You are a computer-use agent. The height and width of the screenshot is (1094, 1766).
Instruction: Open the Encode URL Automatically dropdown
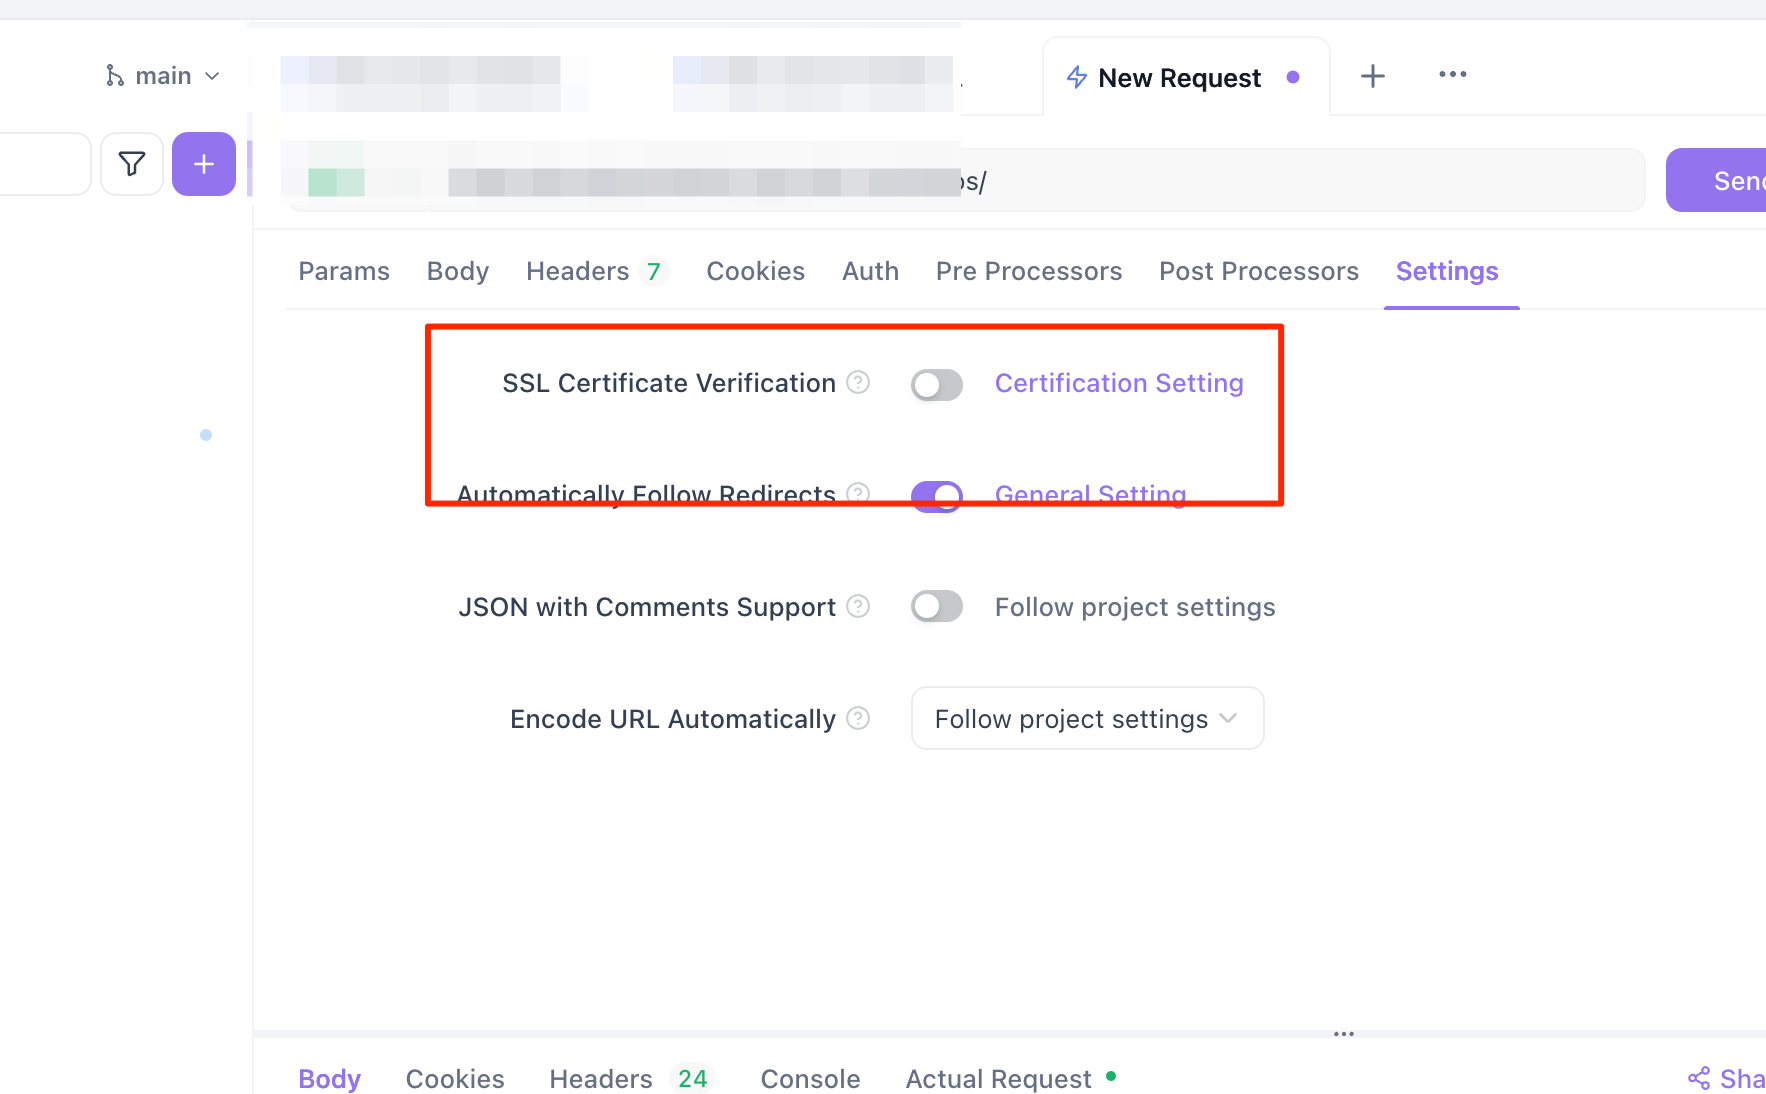click(x=1086, y=718)
